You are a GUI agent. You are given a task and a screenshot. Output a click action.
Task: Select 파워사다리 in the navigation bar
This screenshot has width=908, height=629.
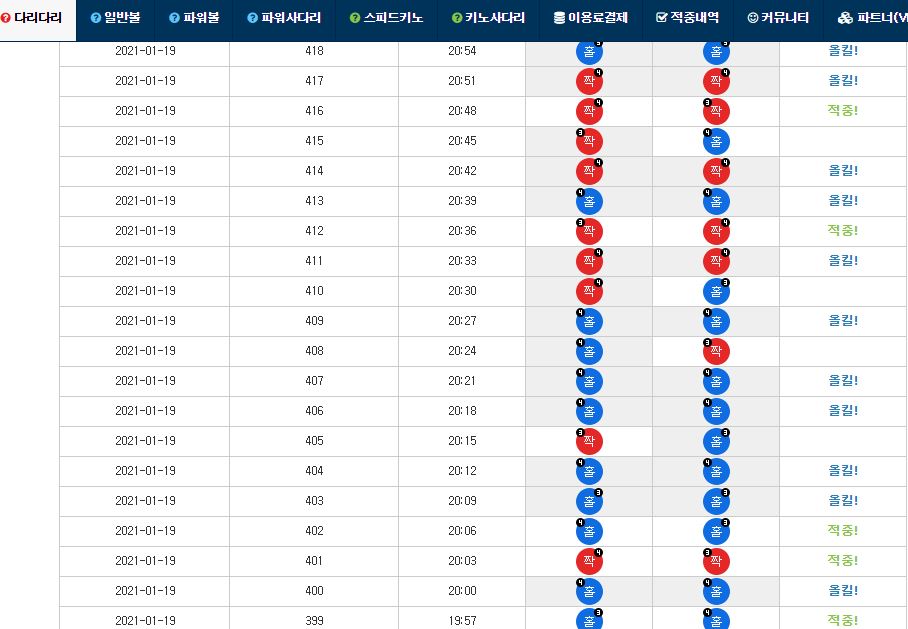tap(284, 18)
